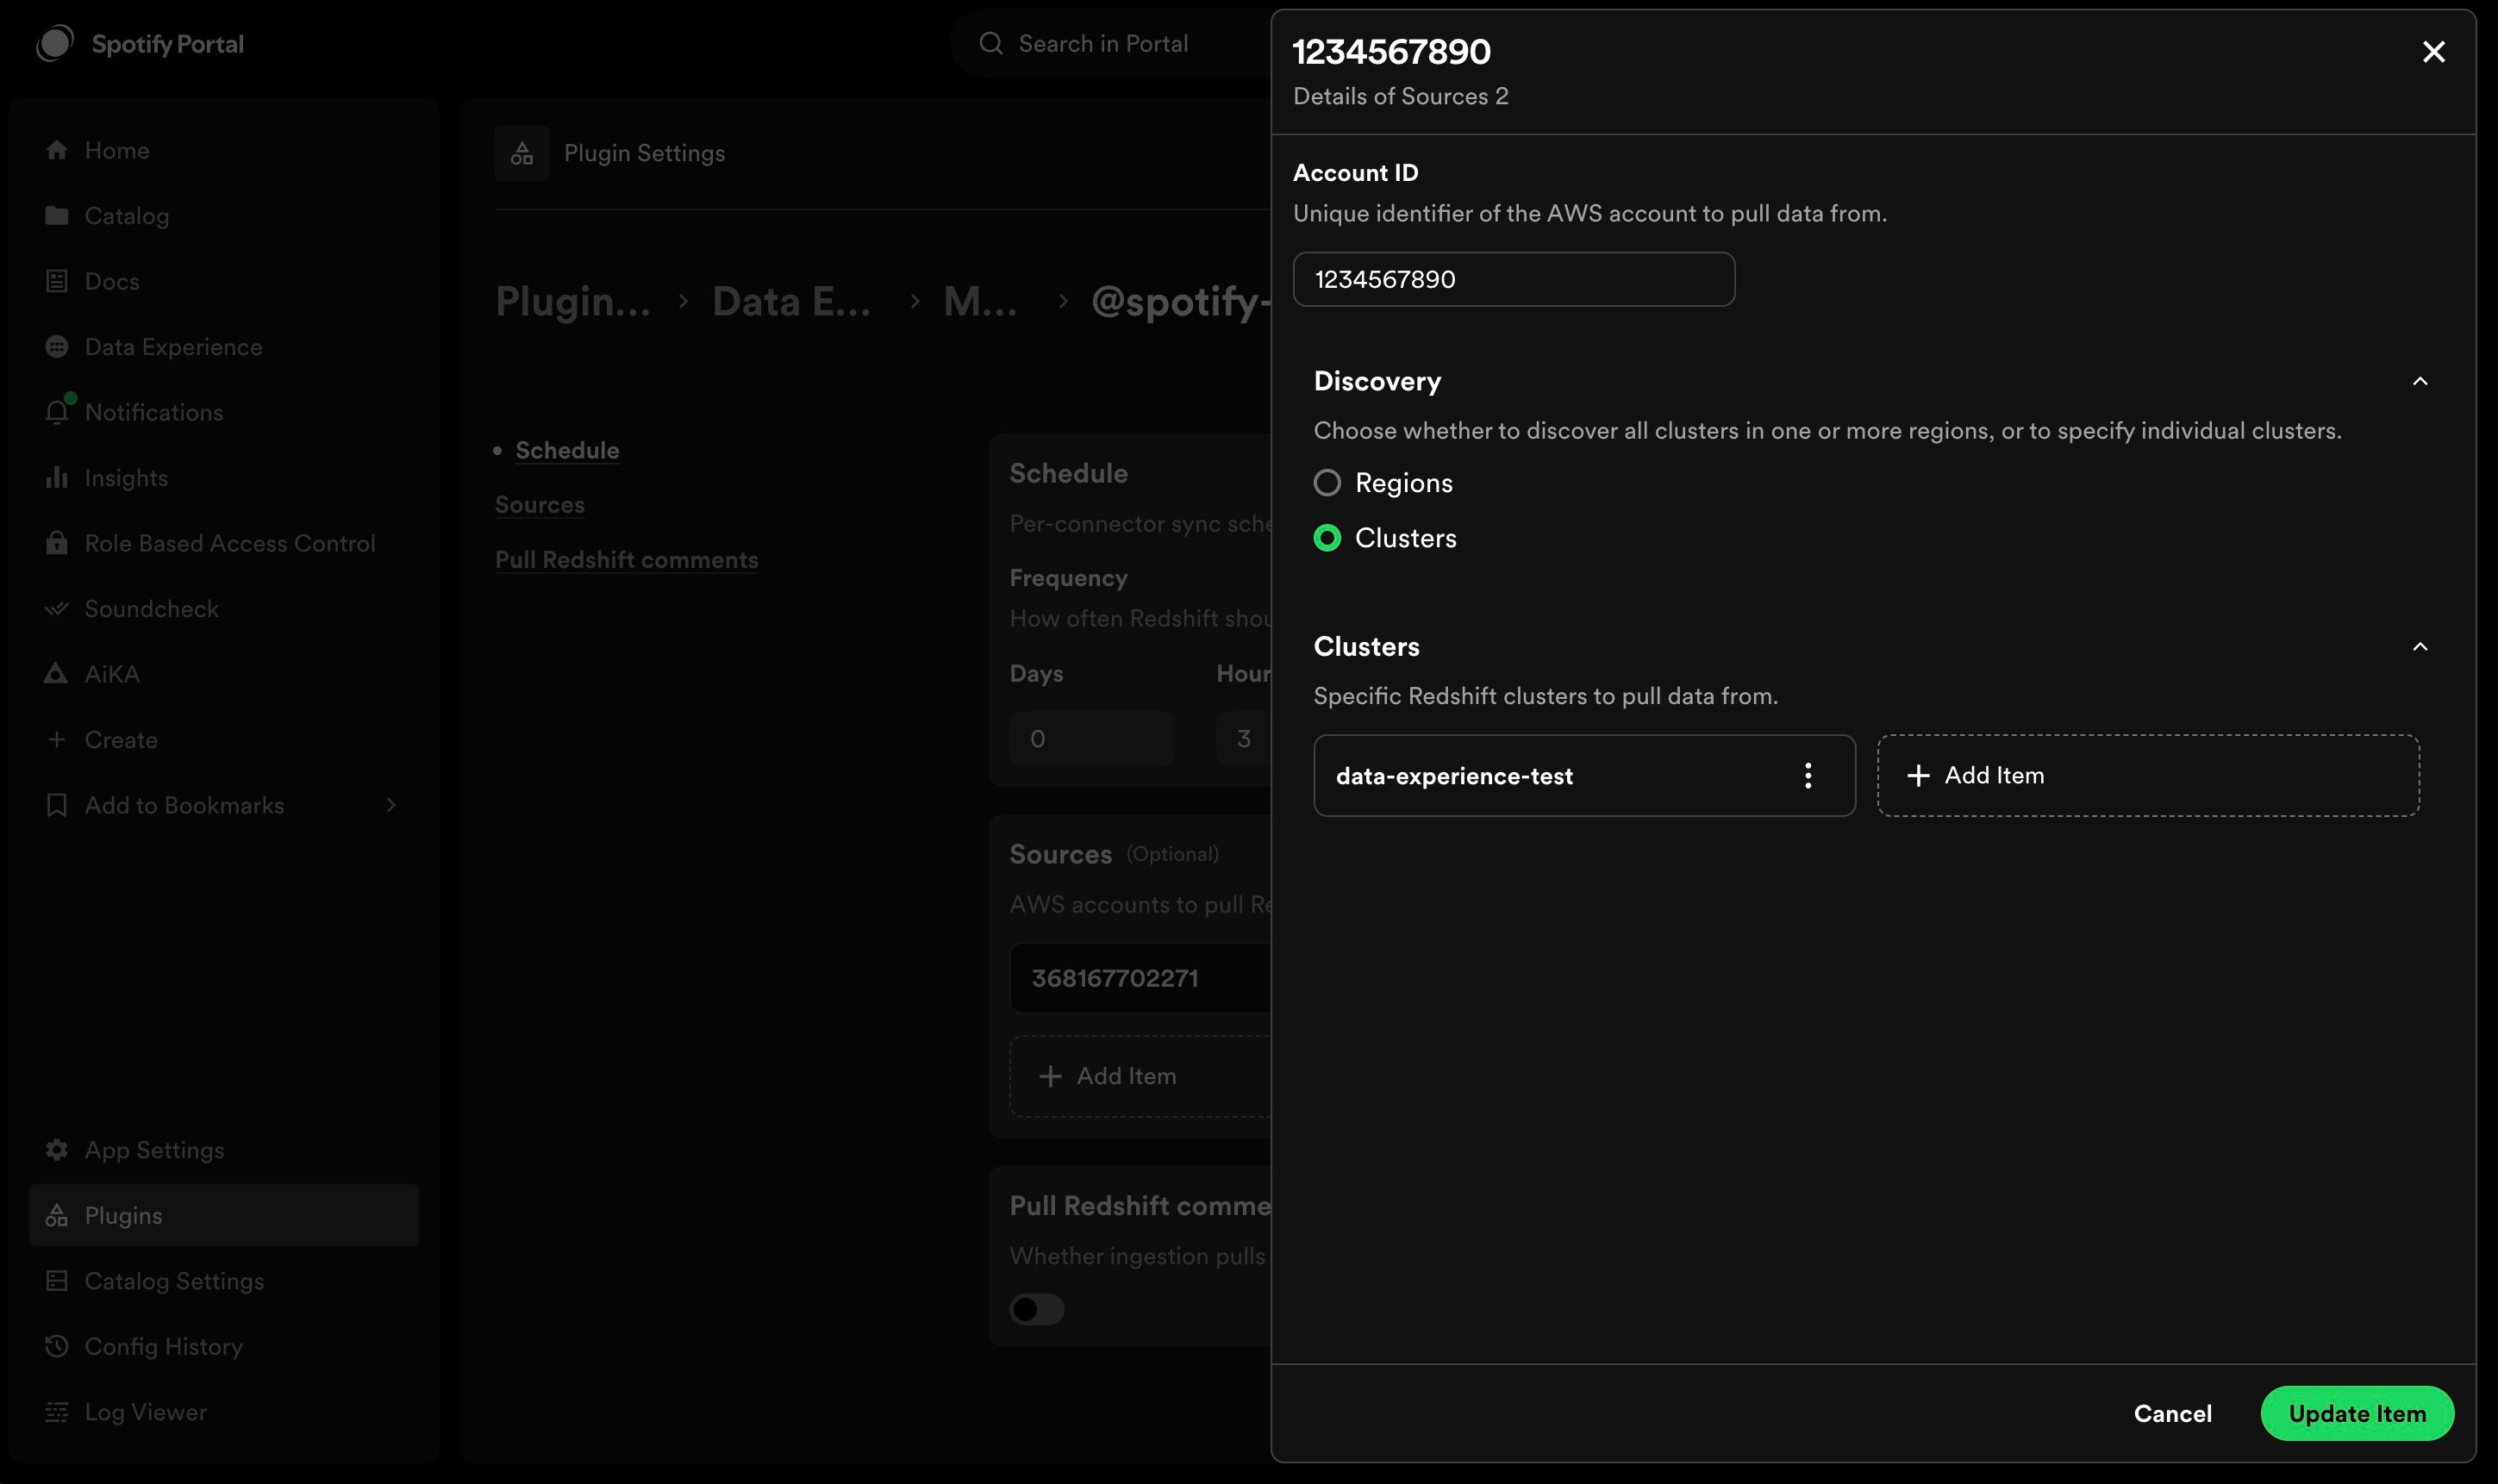Click the Update Item button
Image resolution: width=2498 pixels, height=1484 pixels.
tap(2357, 1413)
